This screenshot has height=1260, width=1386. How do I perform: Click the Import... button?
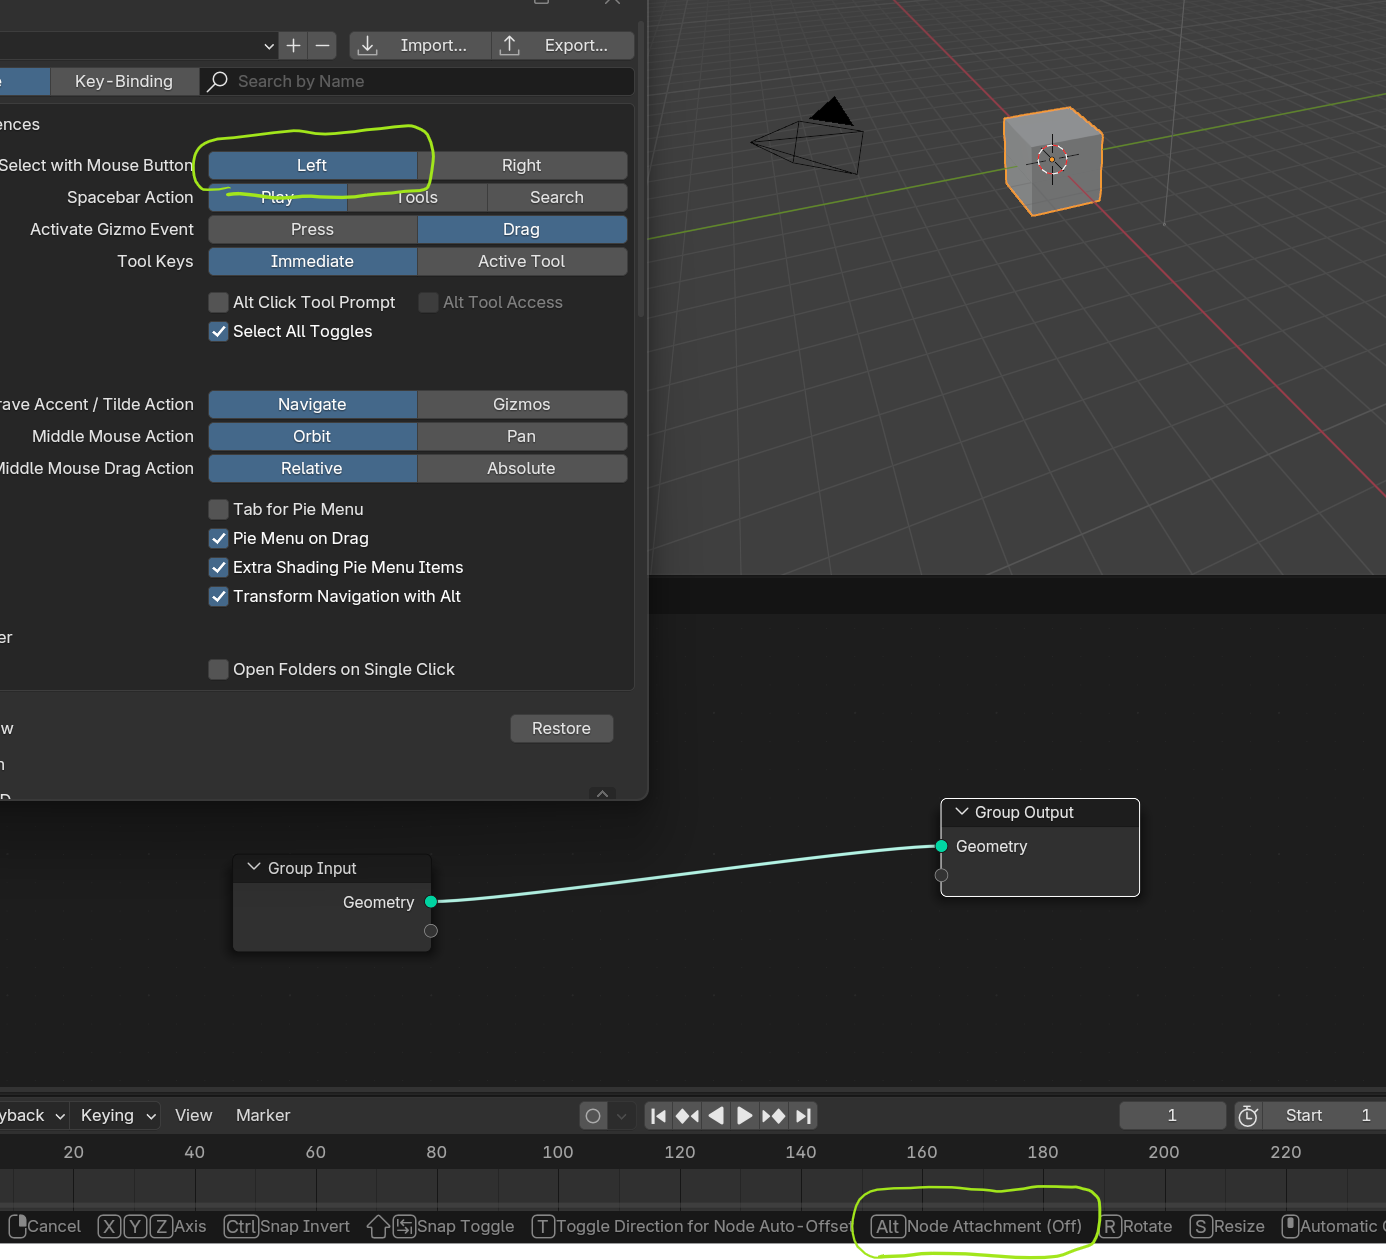coord(420,45)
